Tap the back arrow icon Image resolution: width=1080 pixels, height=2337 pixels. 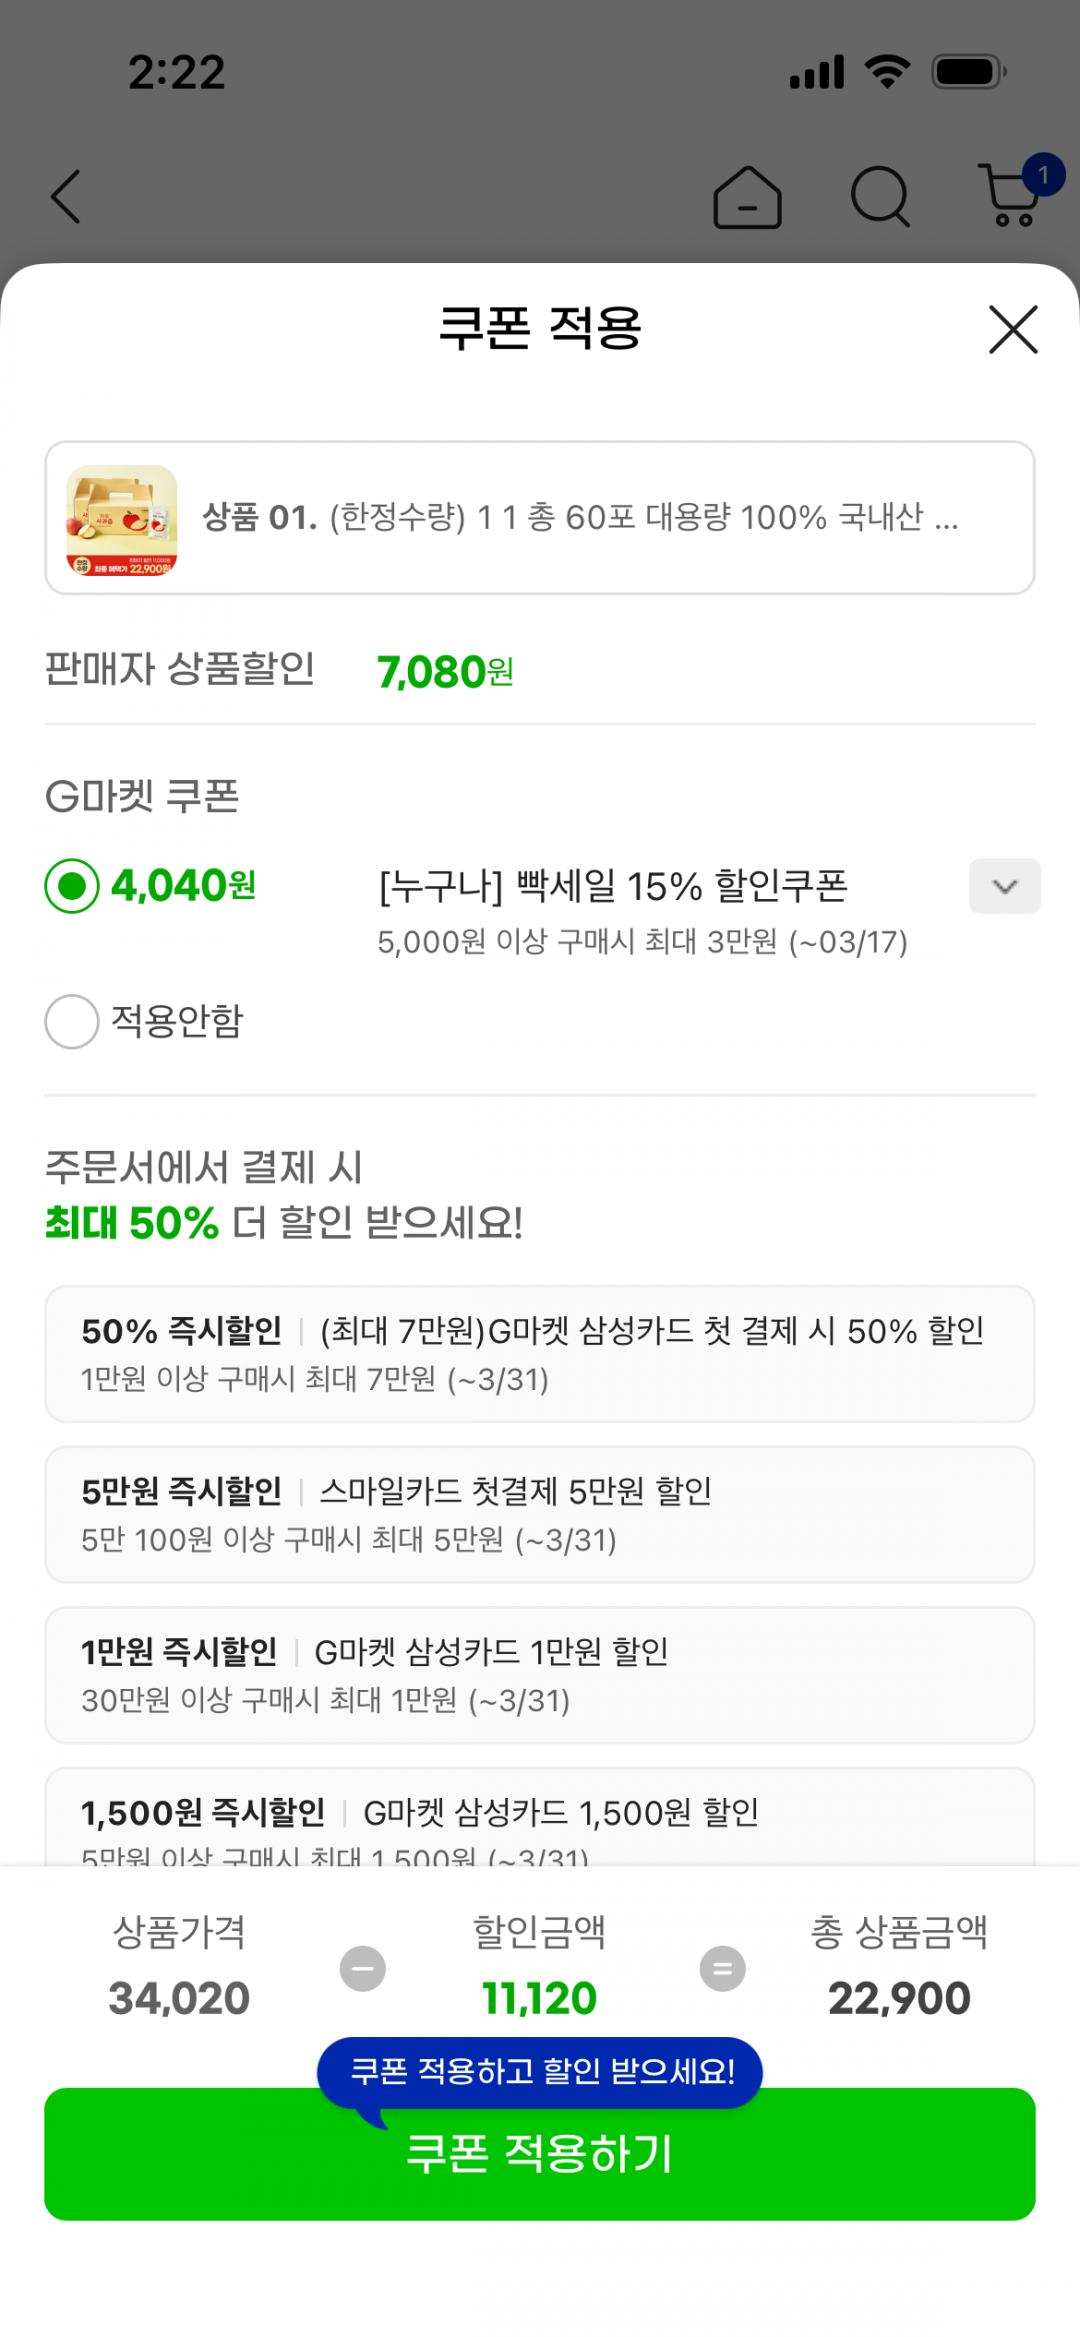coord(66,196)
